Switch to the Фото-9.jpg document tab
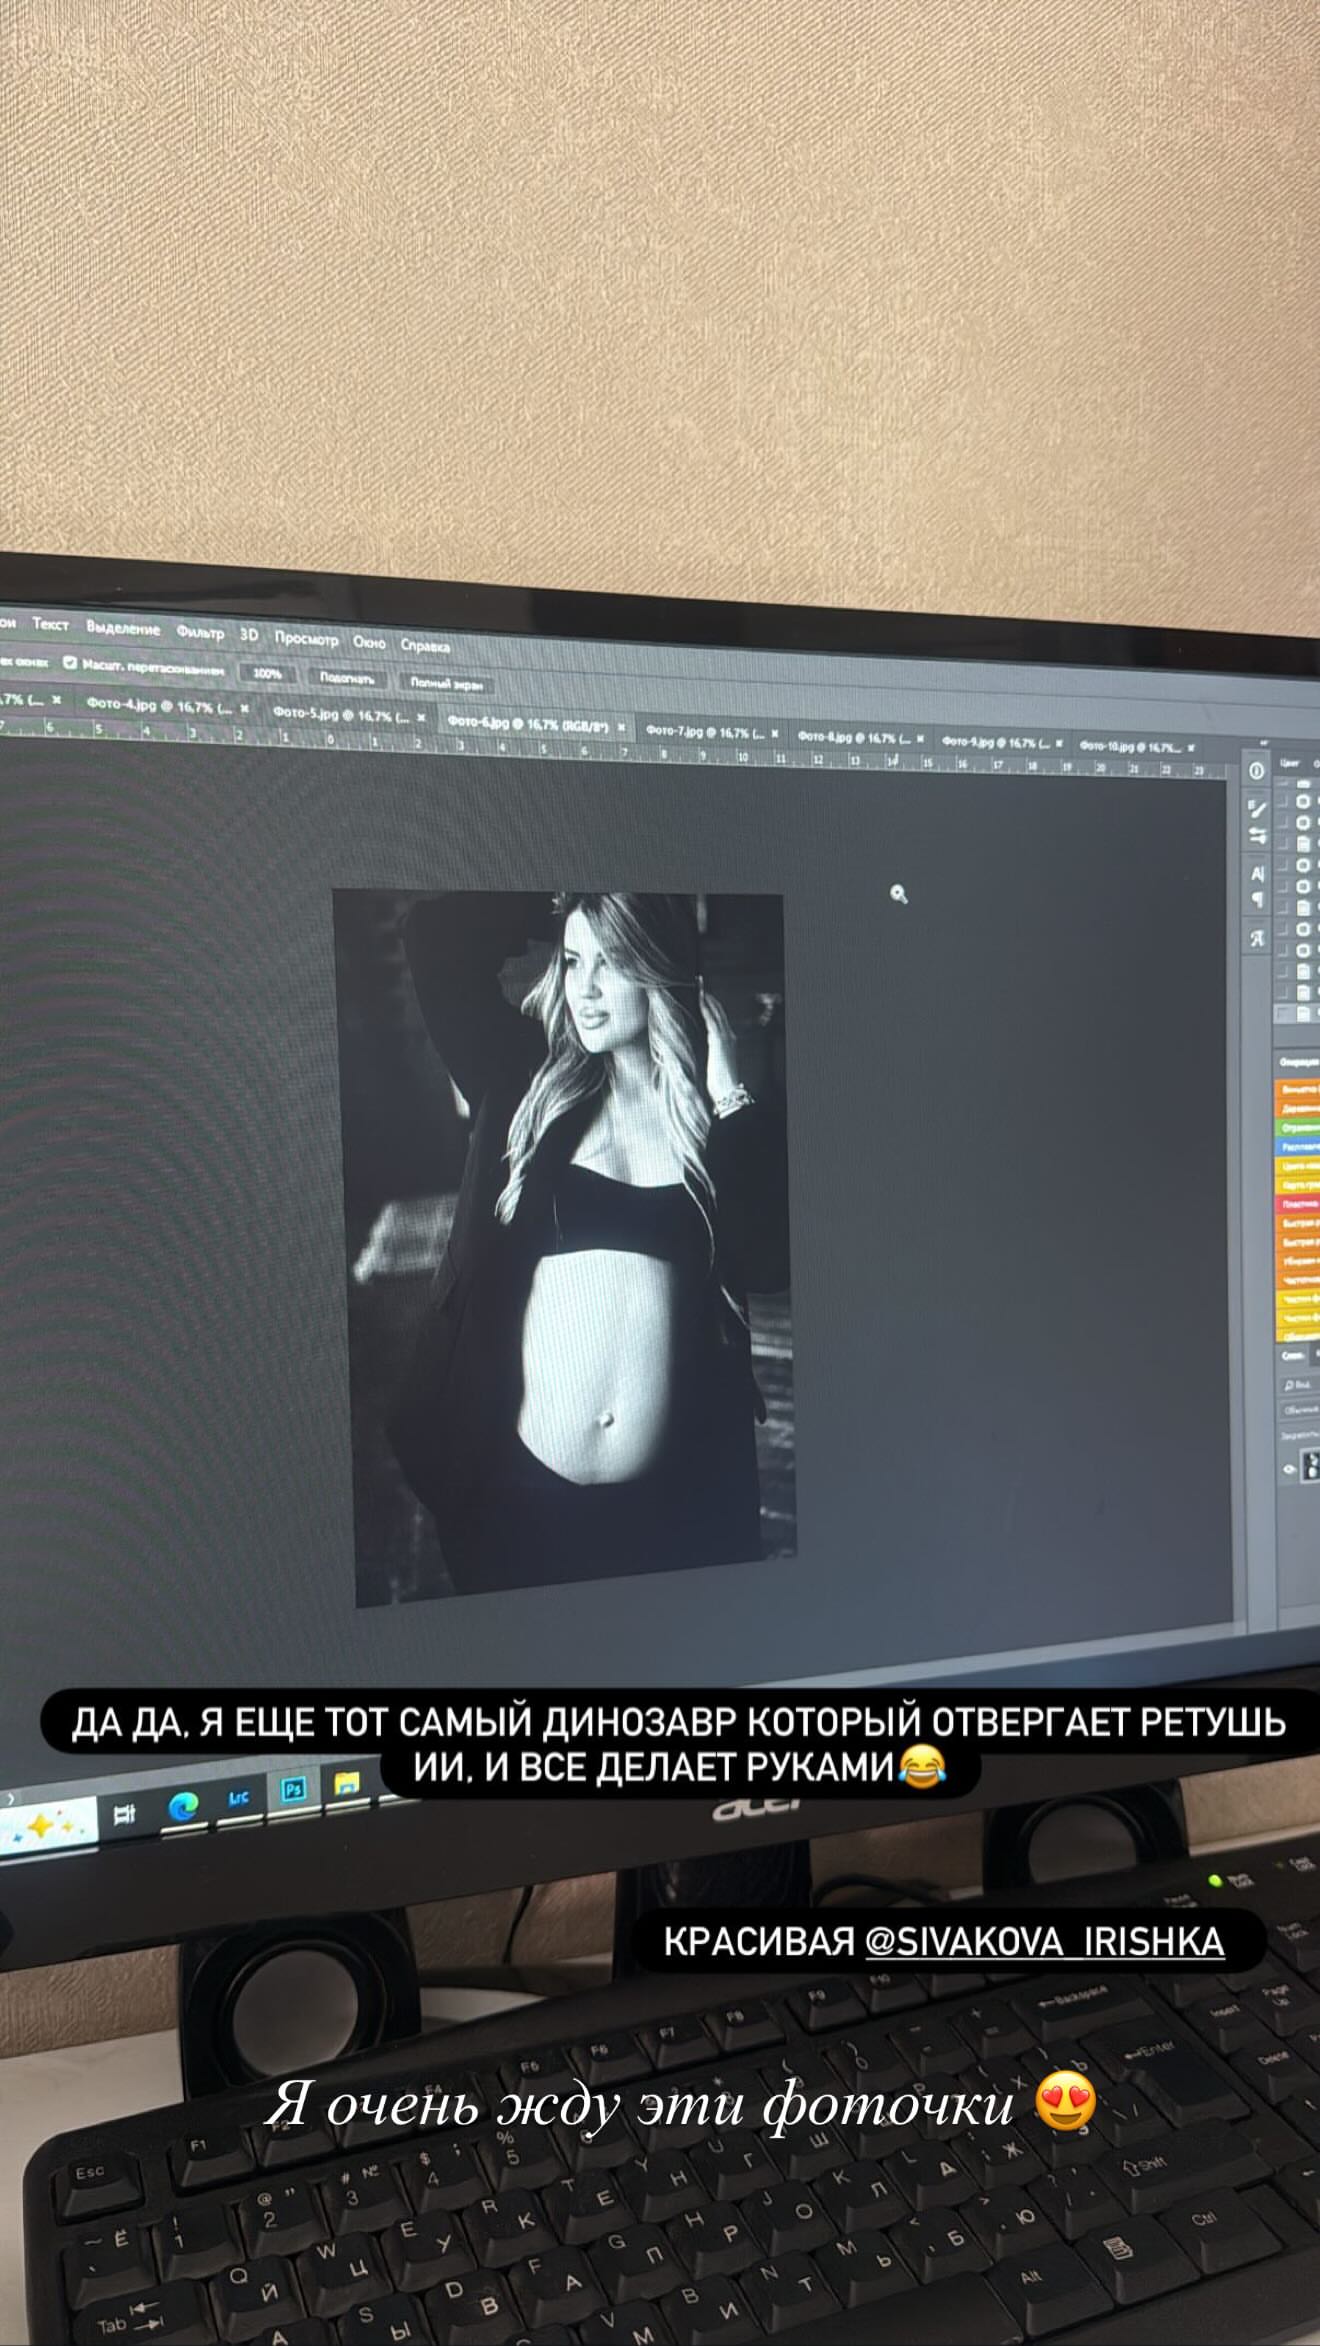 [1004, 743]
